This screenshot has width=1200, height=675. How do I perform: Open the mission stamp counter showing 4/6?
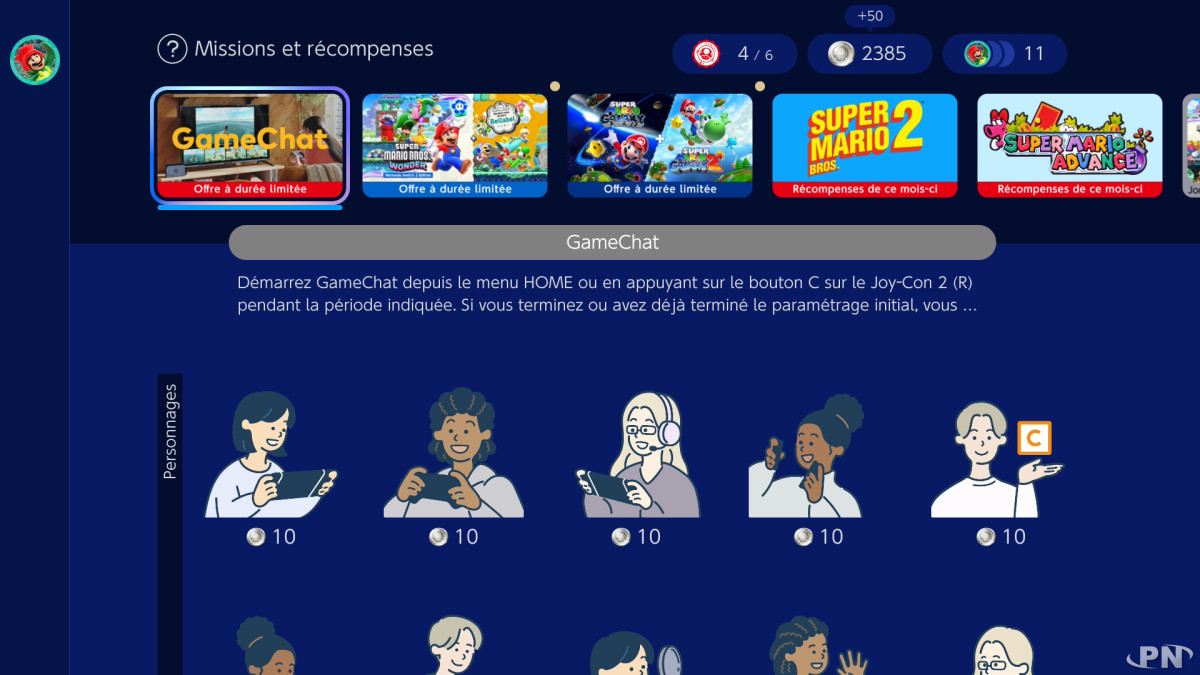tap(735, 54)
